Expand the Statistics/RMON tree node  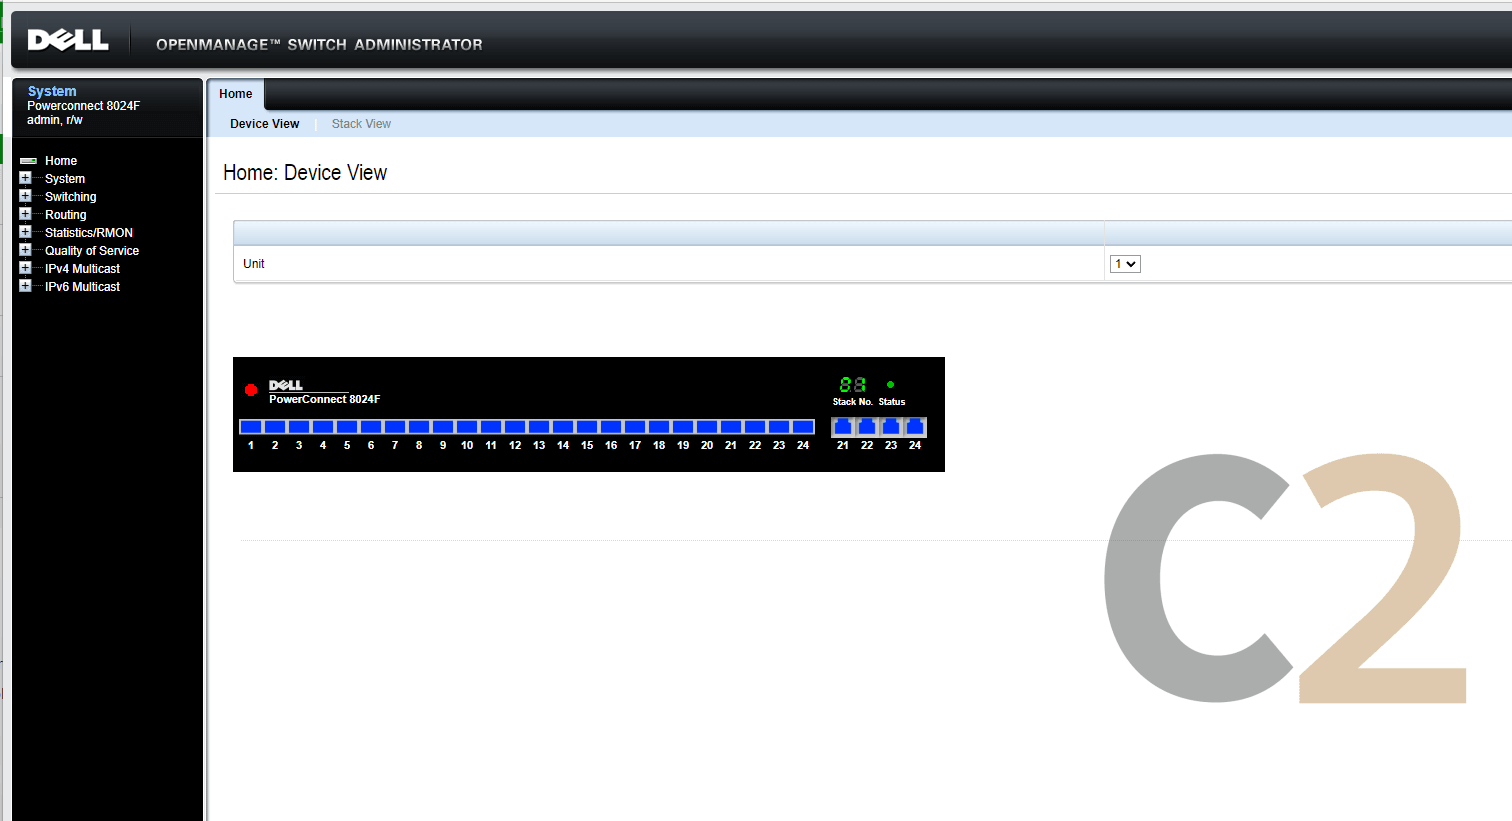[x=25, y=232]
